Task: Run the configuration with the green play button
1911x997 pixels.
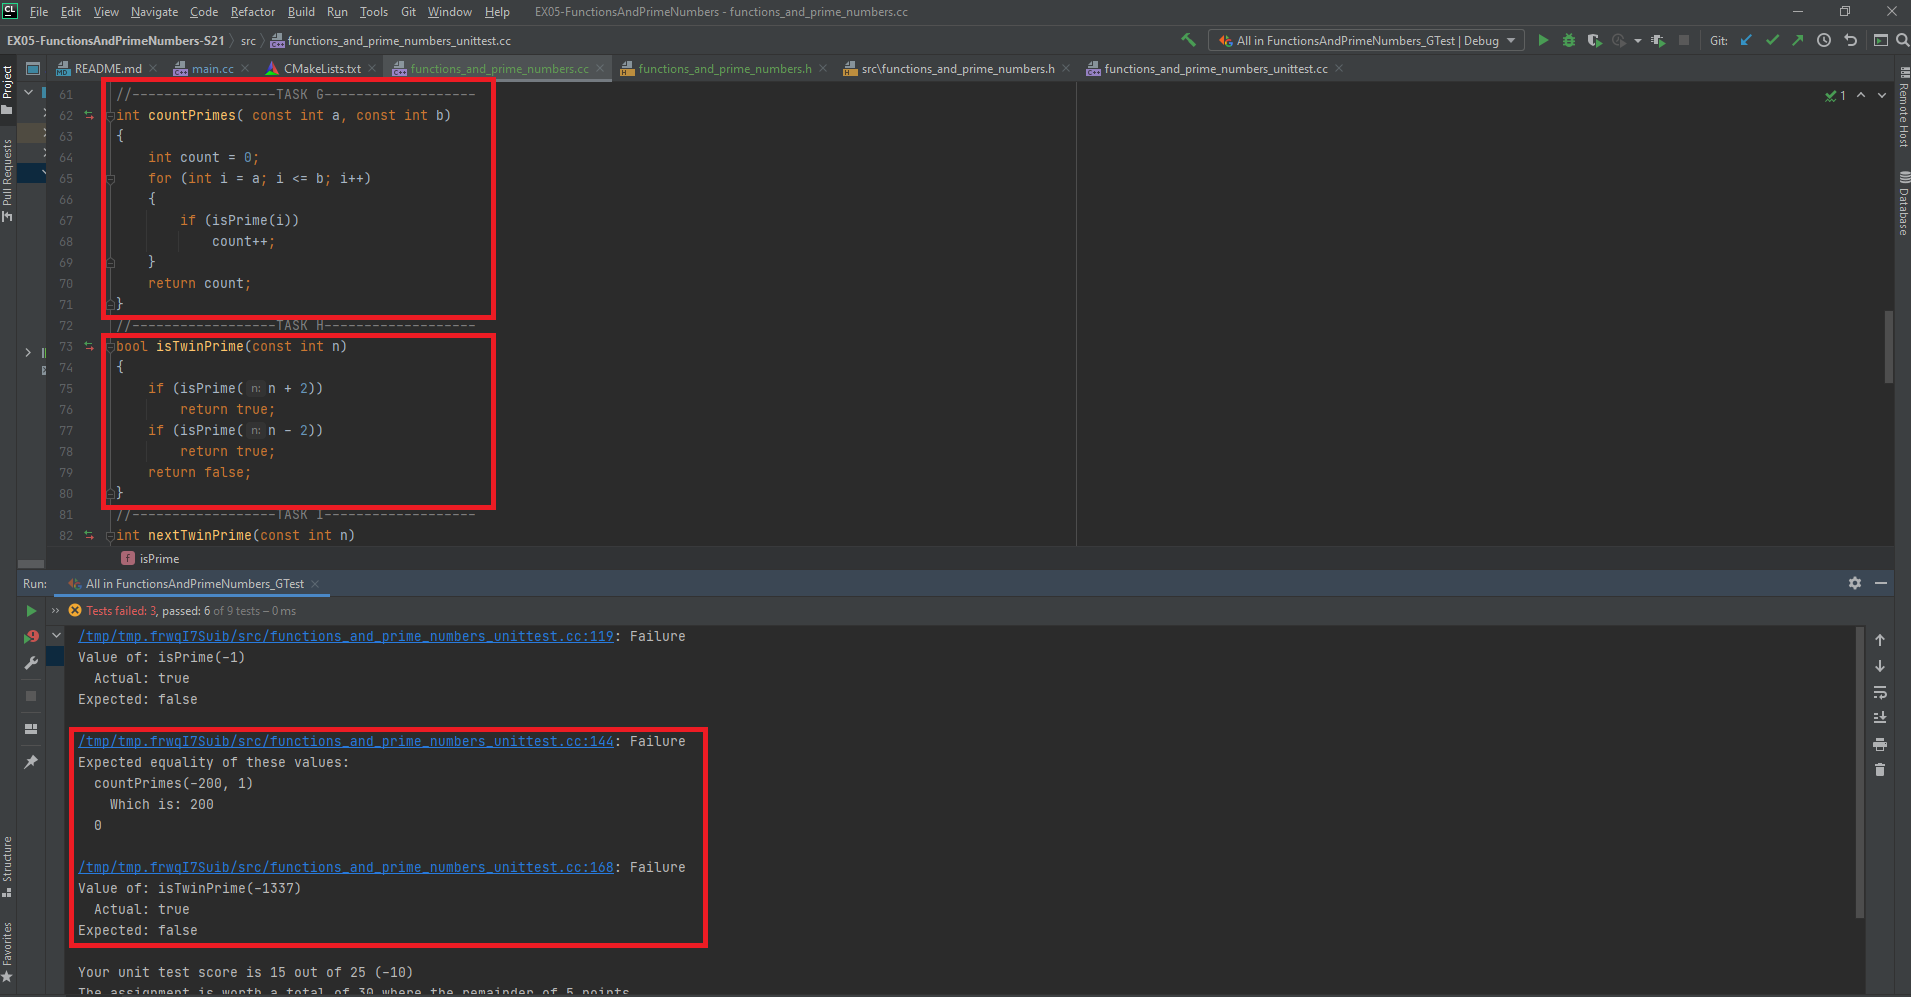Action: tap(1543, 40)
